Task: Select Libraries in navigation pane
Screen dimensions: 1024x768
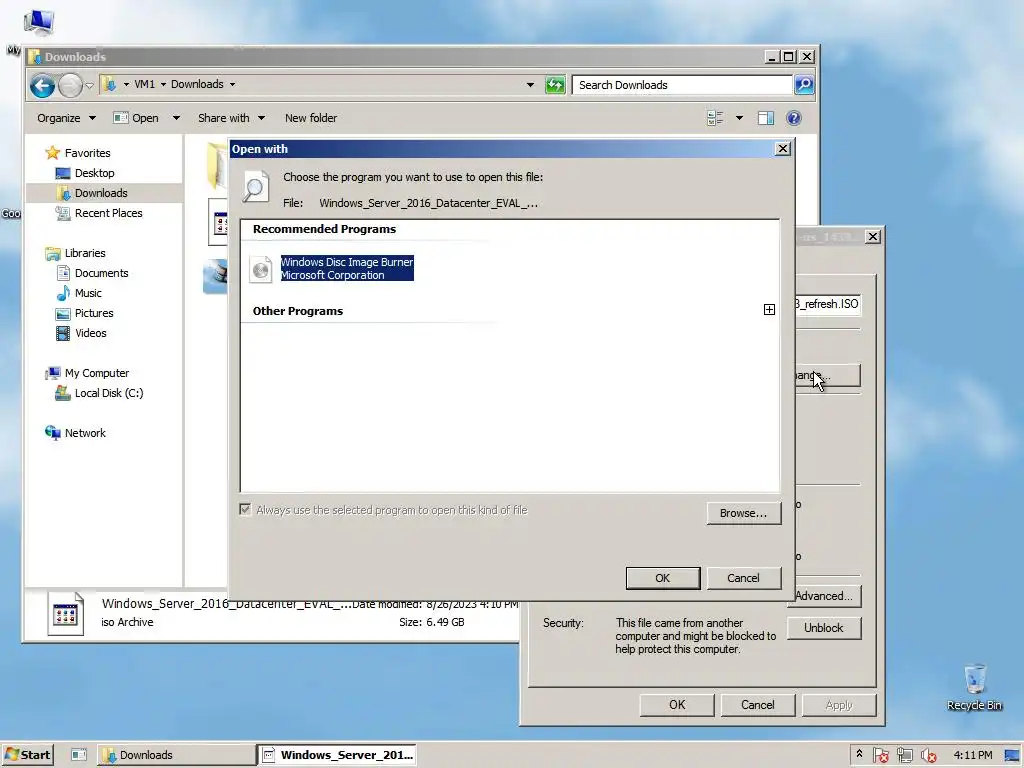Action: point(84,253)
